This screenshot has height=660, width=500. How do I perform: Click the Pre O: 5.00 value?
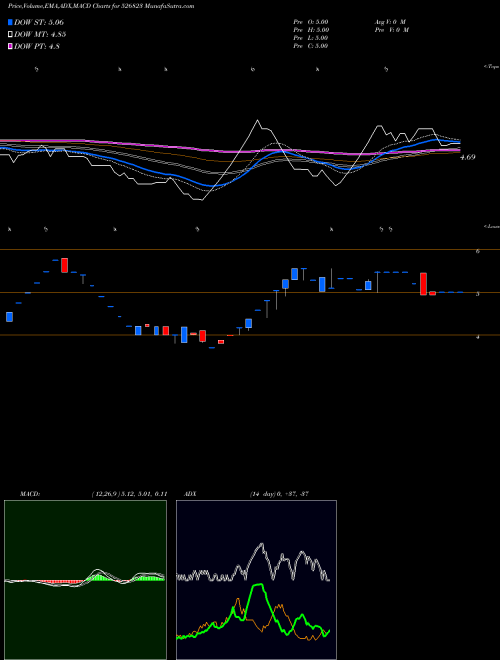pyautogui.click(x=311, y=21)
